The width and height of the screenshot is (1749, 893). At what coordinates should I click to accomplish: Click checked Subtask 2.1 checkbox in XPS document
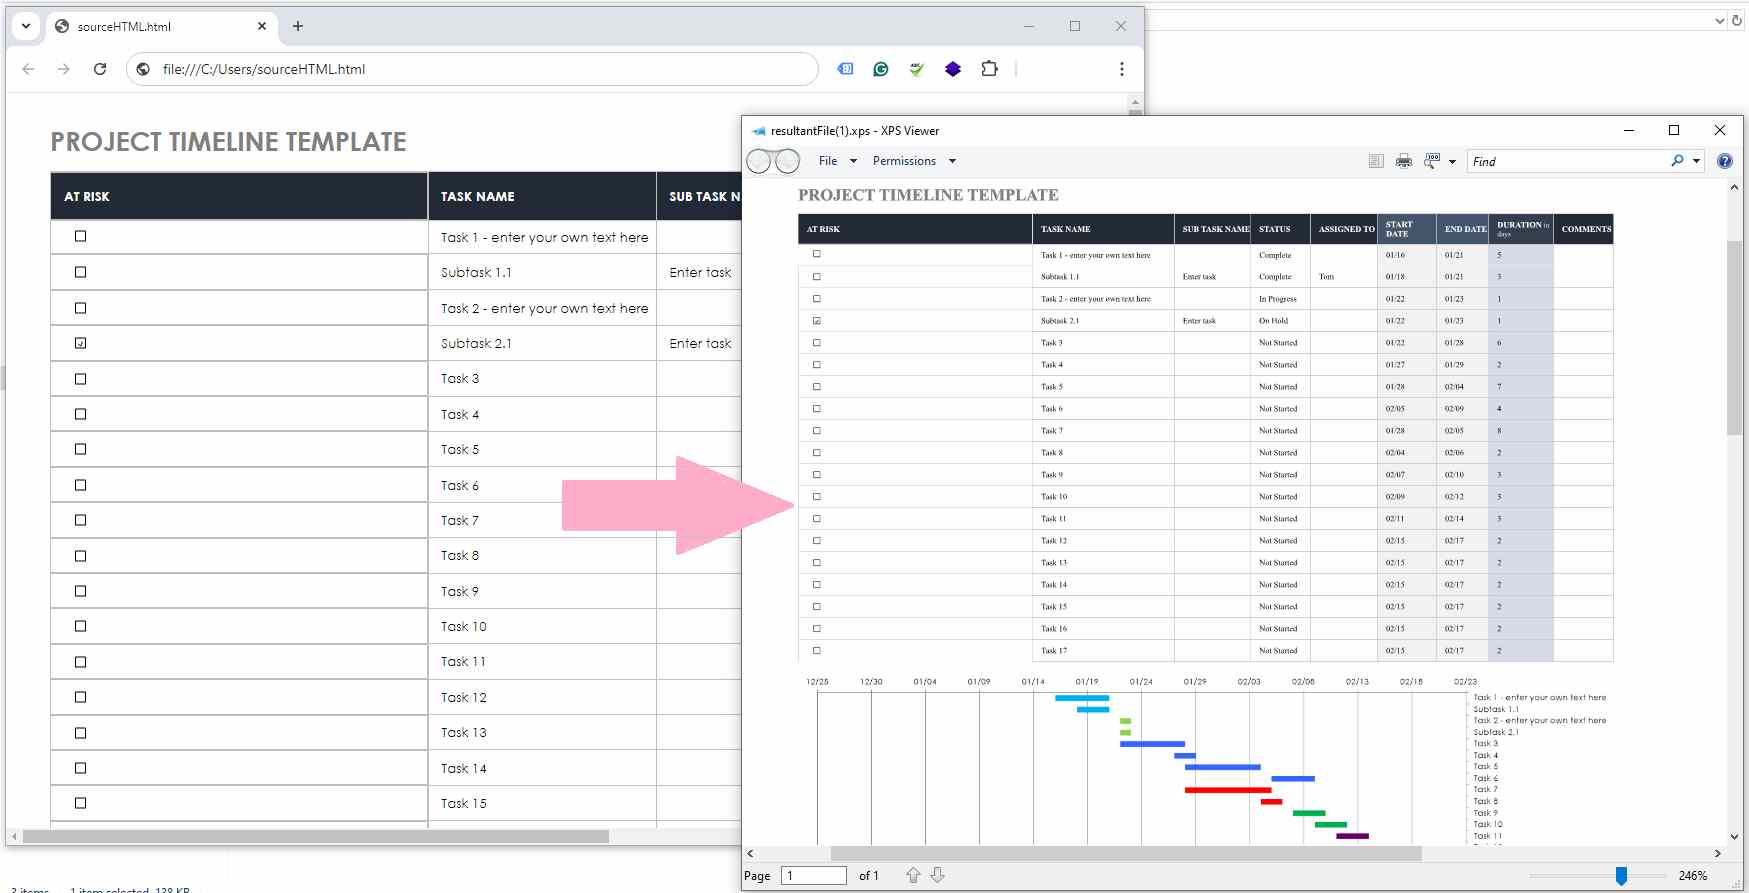point(817,321)
